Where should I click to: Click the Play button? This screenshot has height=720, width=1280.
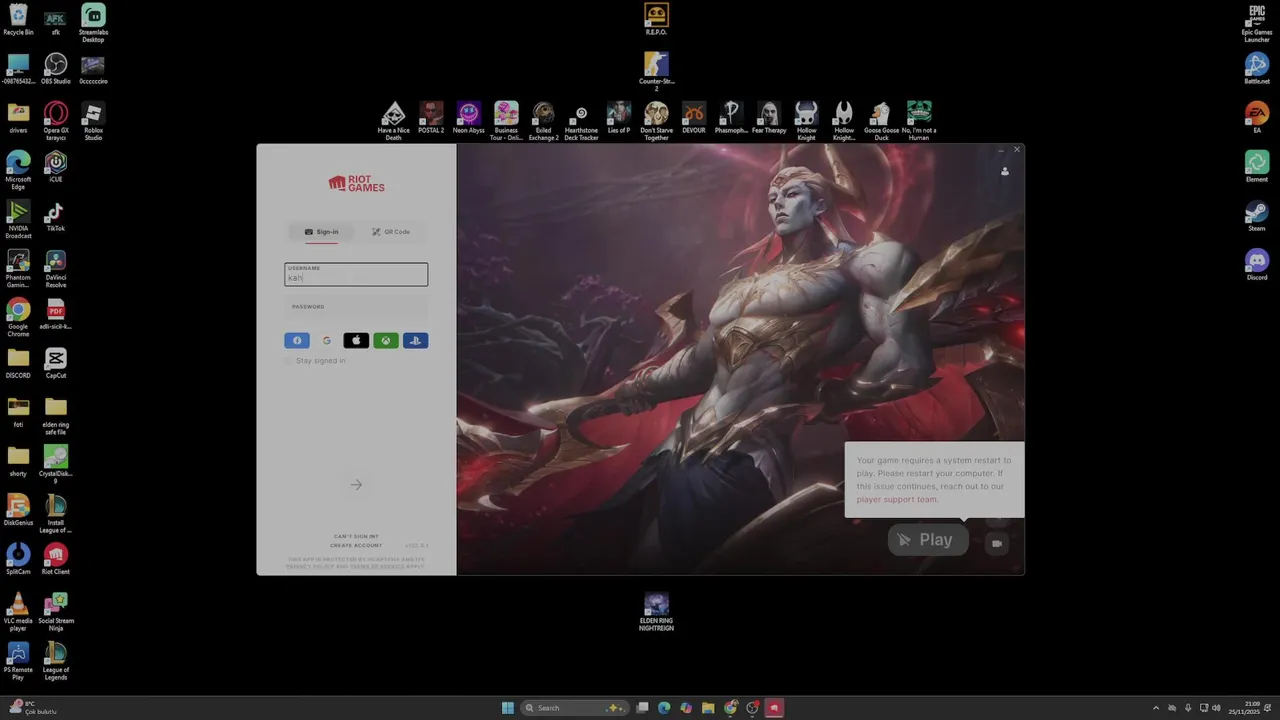click(928, 540)
